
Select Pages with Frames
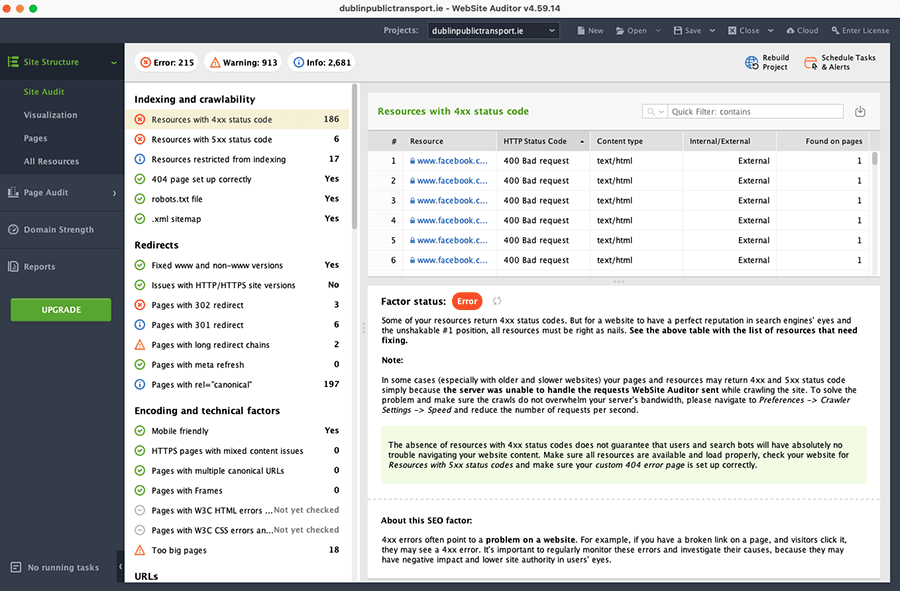pos(236,490)
